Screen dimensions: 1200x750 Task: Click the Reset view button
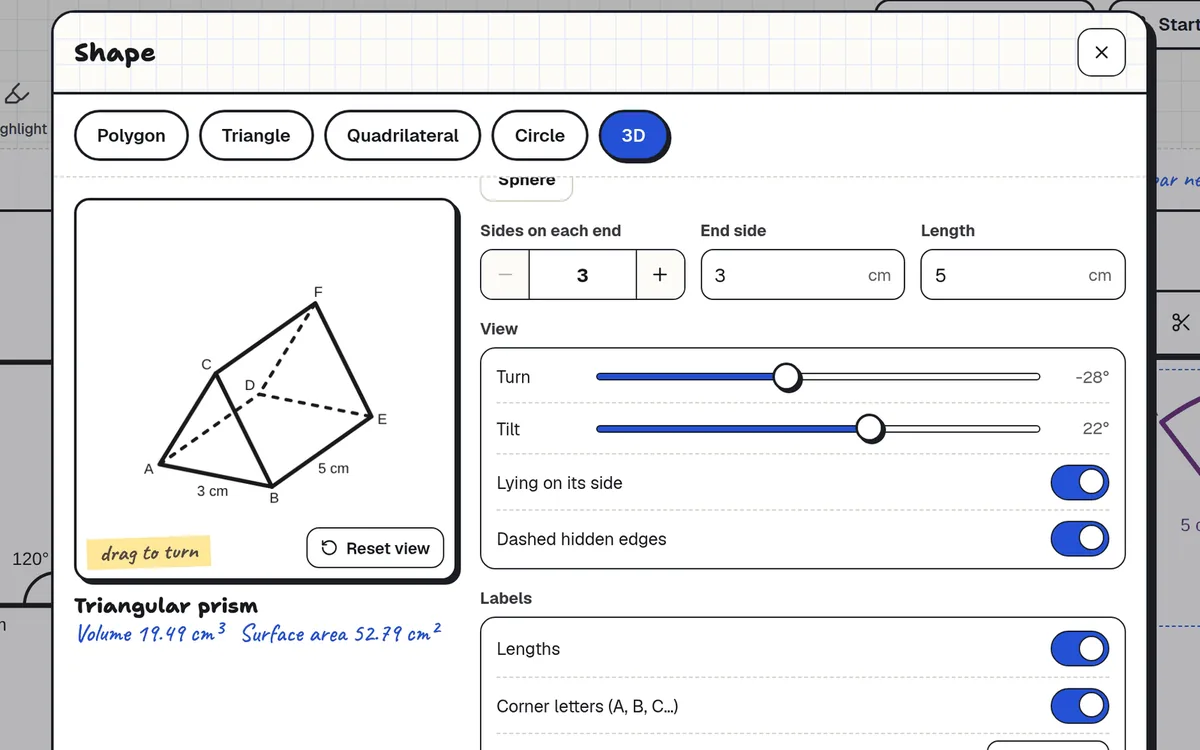[375, 548]
